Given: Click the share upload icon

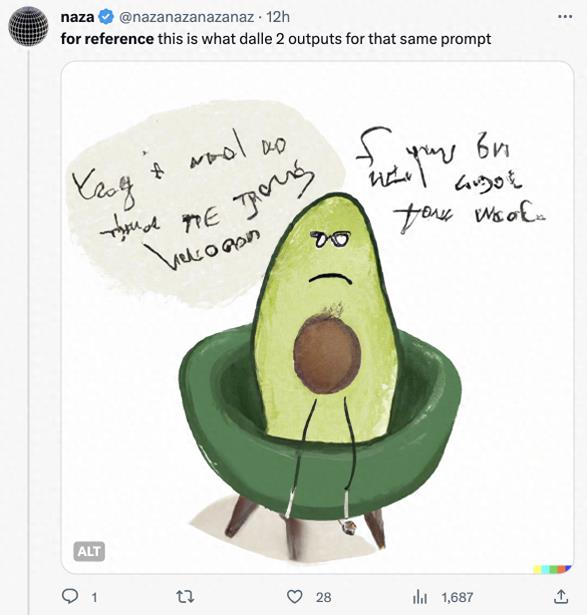Looking at the screenshot, I should pos(561,597).
